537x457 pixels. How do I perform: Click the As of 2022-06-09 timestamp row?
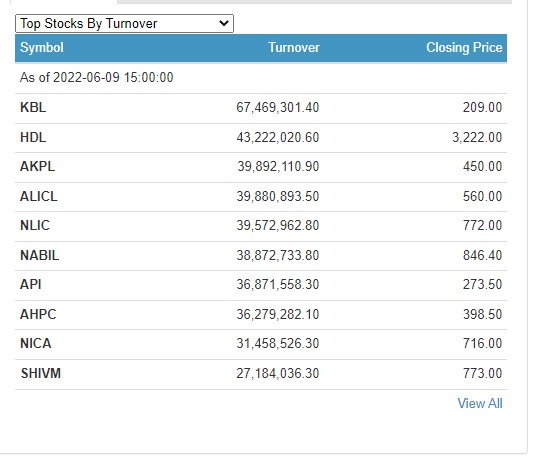coord(261,77)
